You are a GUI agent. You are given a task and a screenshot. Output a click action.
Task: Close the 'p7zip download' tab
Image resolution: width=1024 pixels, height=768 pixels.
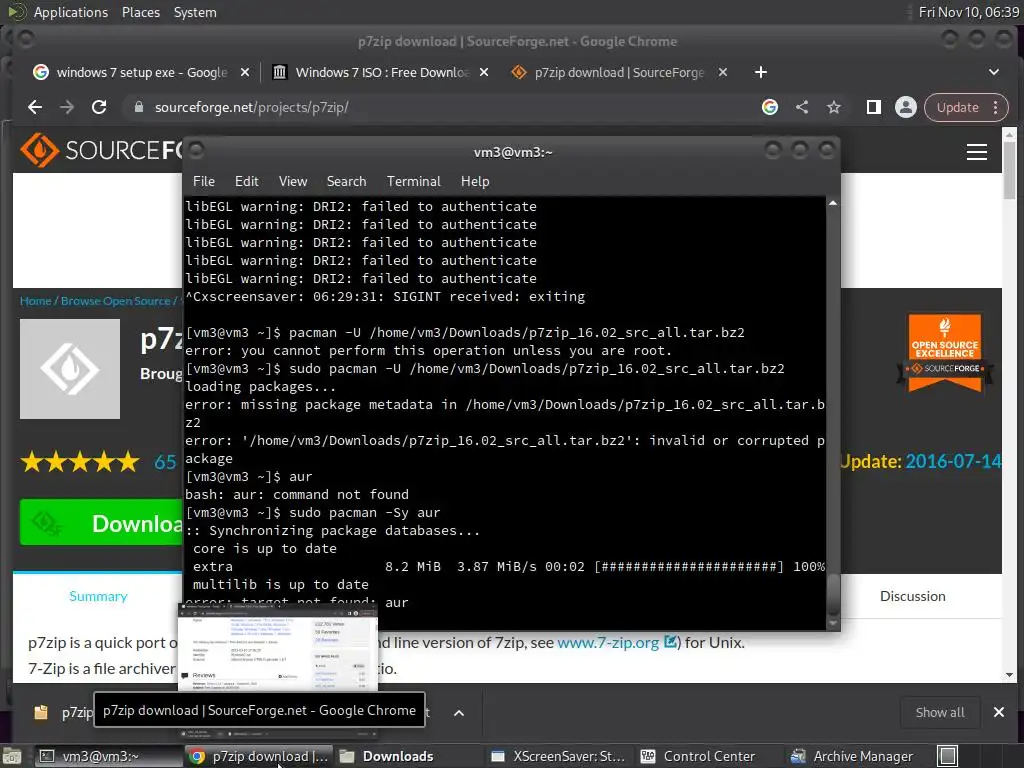(723, 72)
